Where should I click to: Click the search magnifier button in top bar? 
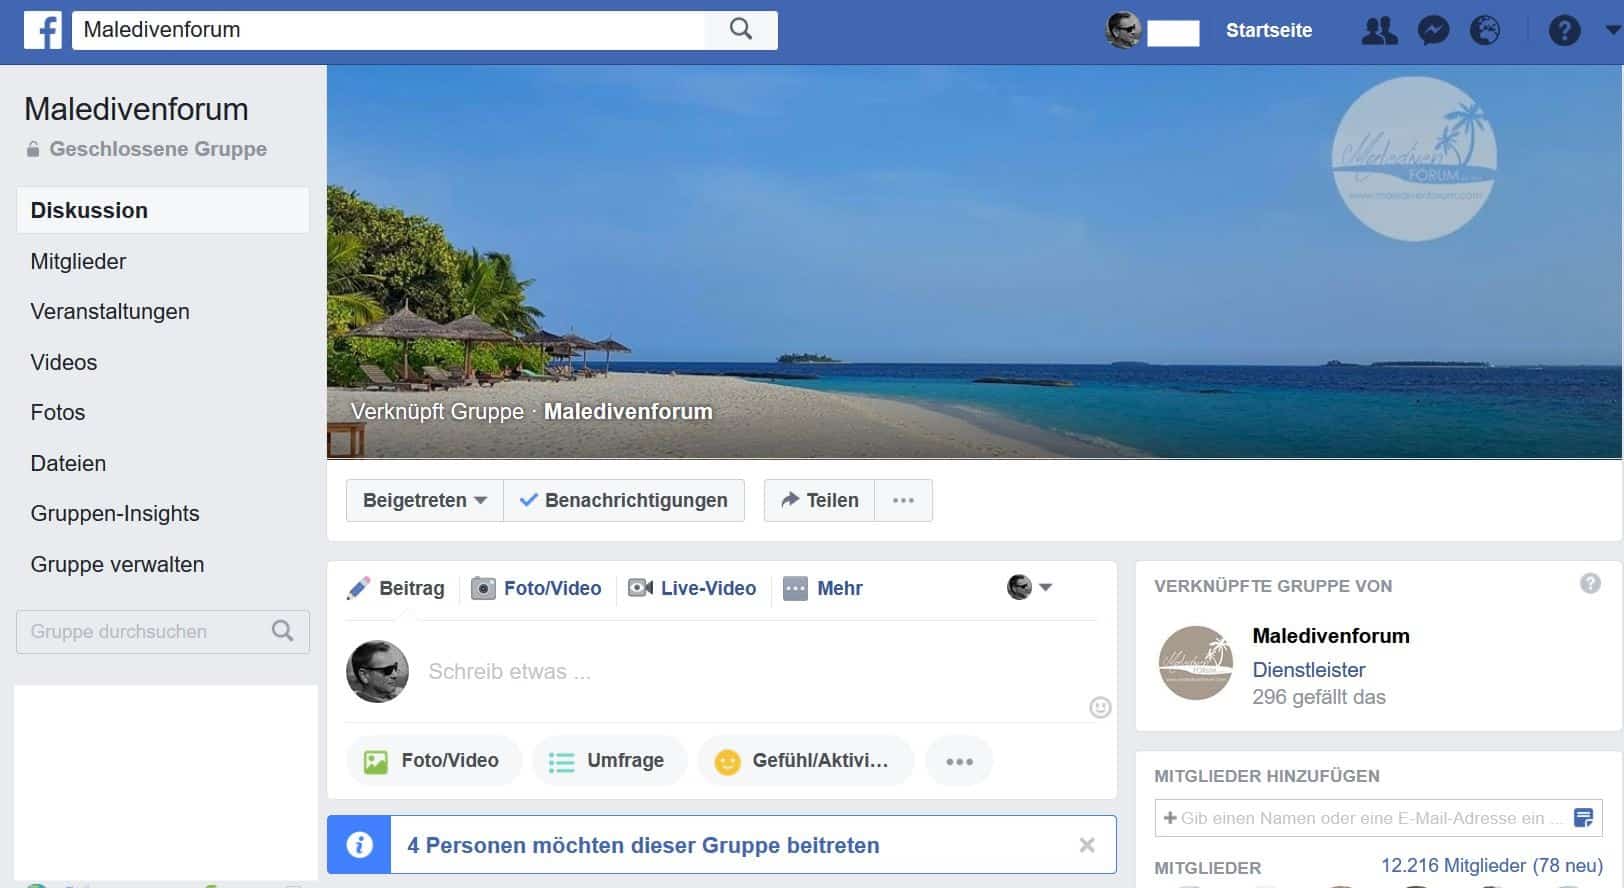tap(741, 29)
